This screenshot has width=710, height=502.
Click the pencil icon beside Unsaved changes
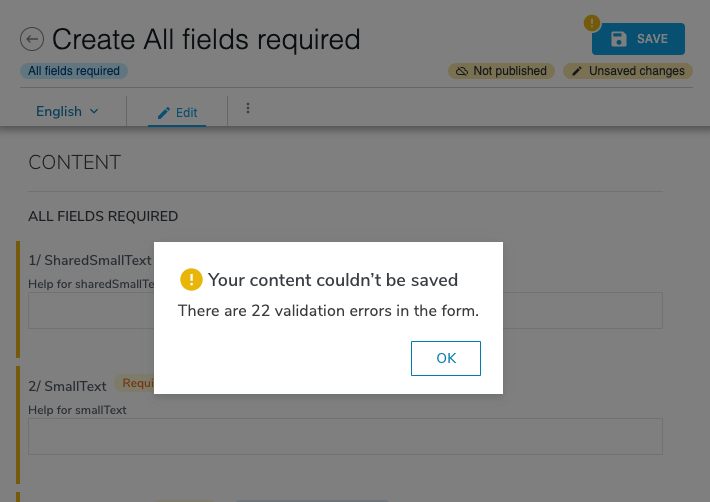tap(576, 71)
